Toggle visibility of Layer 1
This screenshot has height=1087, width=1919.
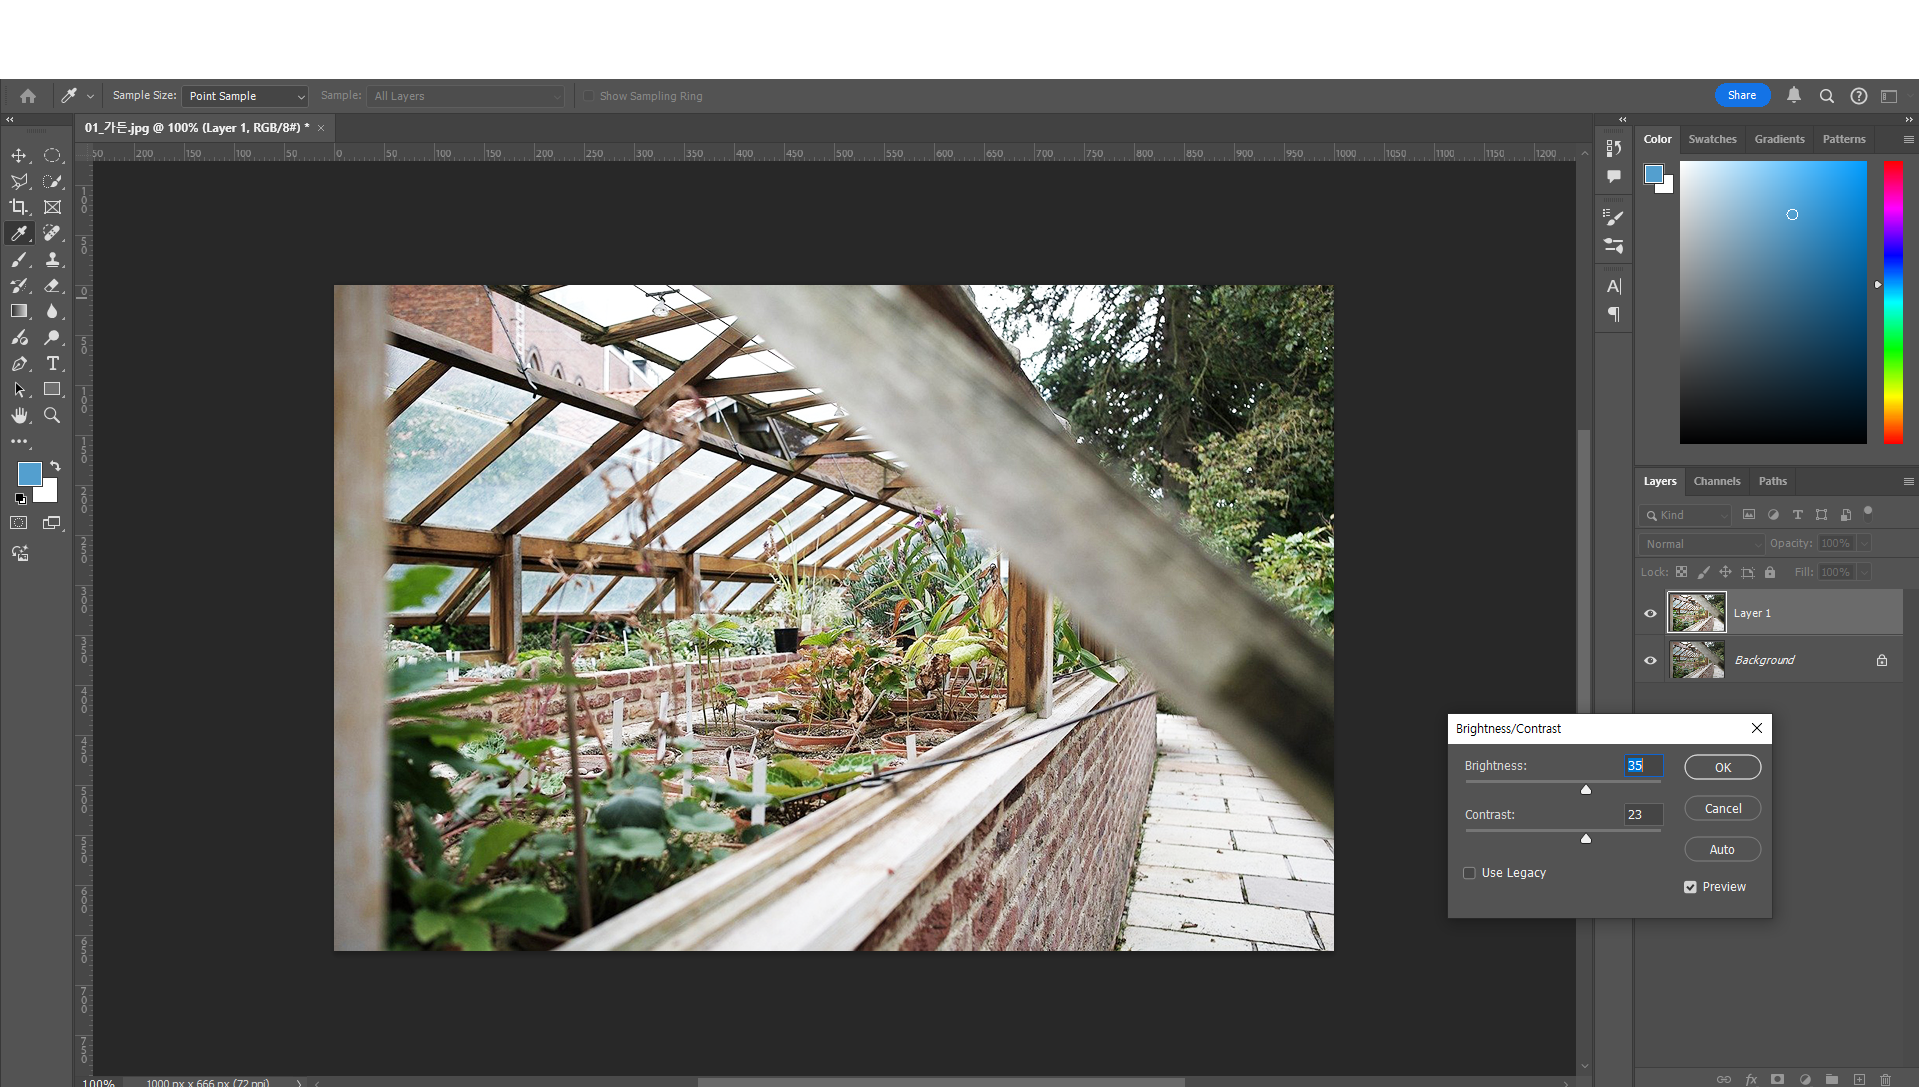[1650, 613]
